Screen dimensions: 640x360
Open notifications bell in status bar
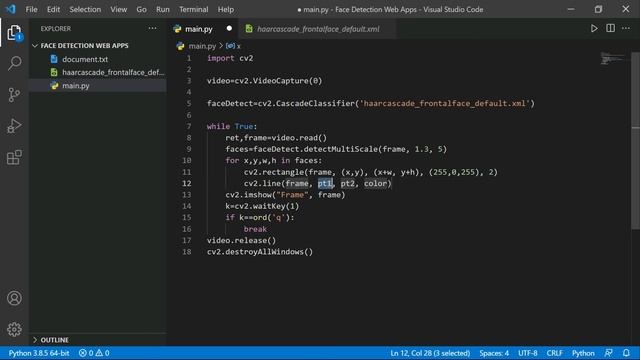[626, 353]
